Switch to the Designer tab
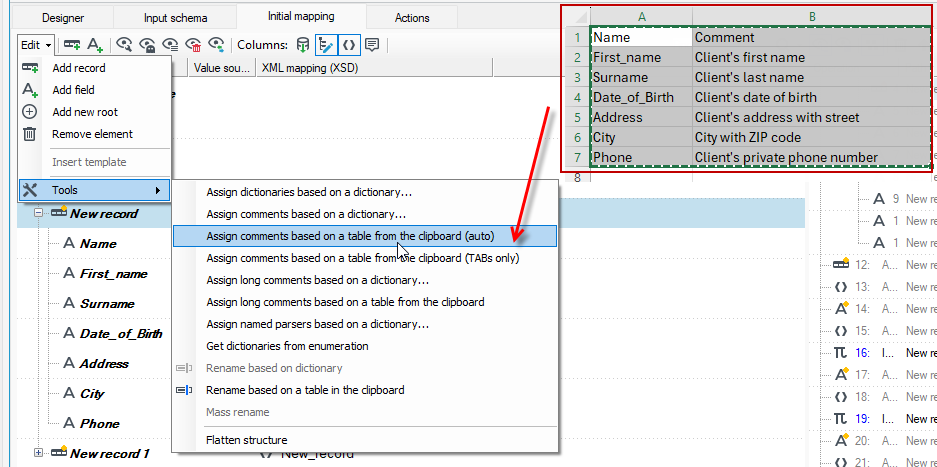The width and height of the screenshot is (937, 467). [x=63, y=18]
